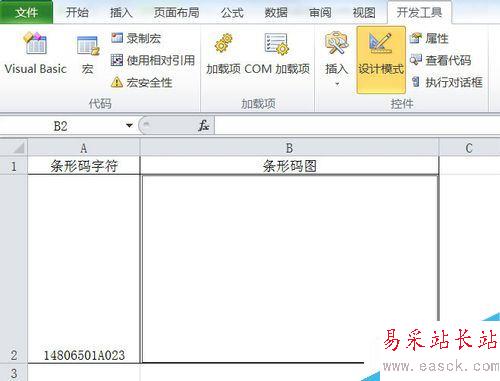Click the fx insert function button
This screenshot has width=500, height=381.
[203, 126]
